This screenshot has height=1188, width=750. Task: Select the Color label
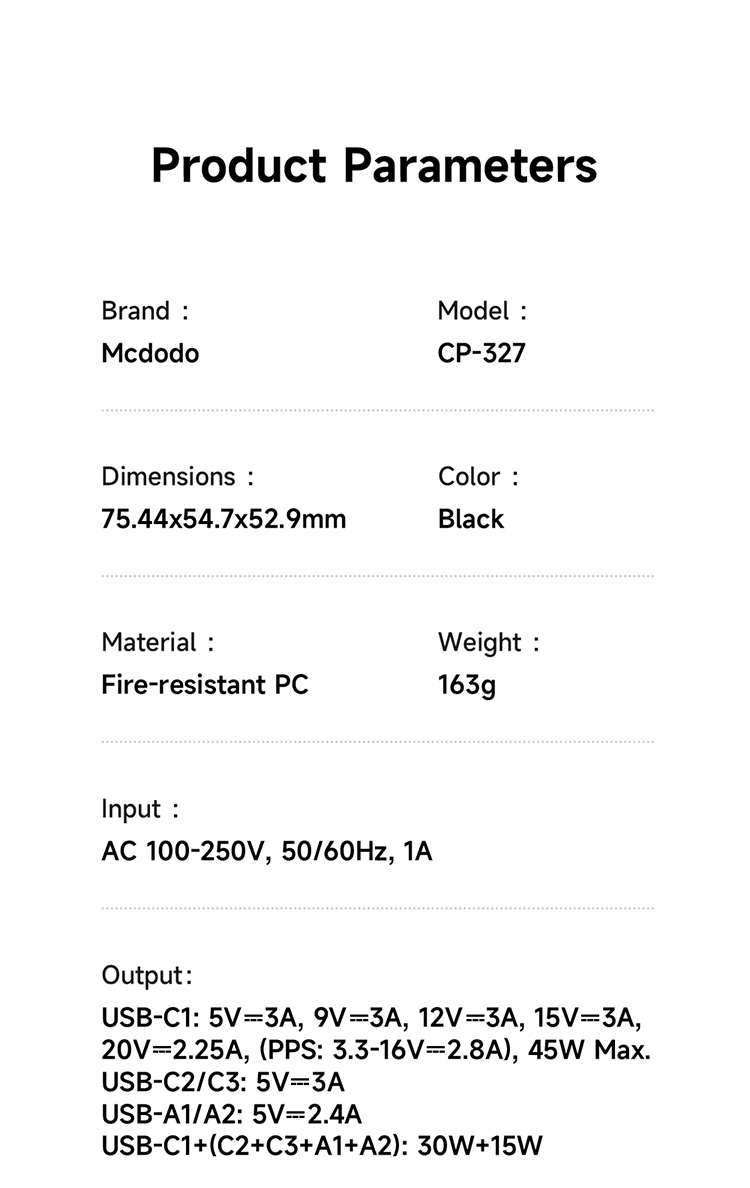(x=478, y=477)
